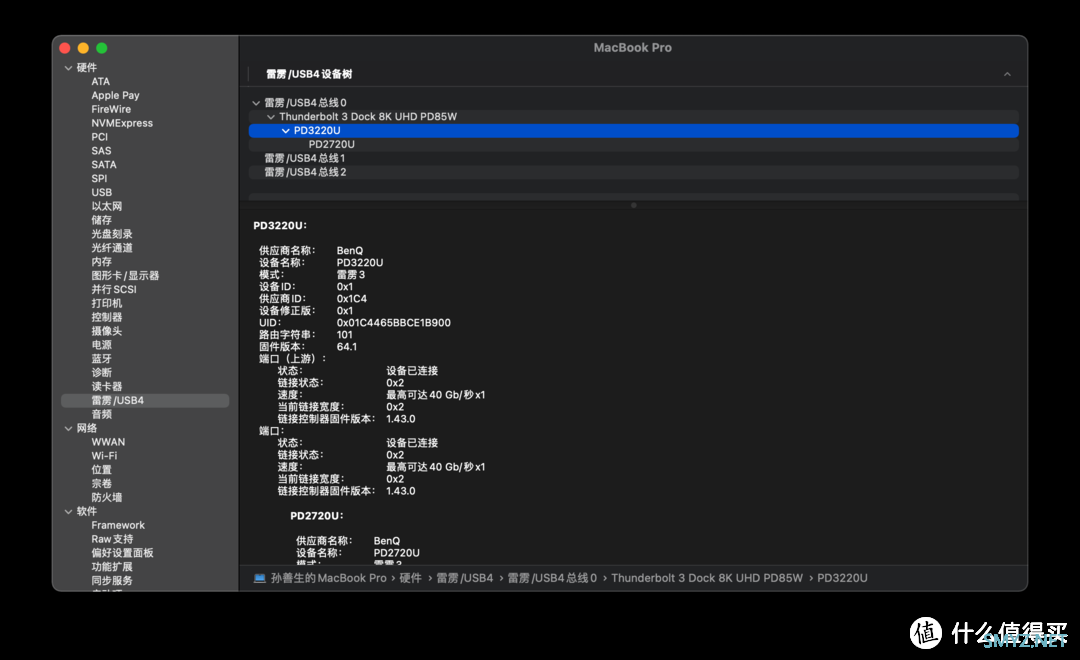Collapse the selected PD3220U node chevron
Image resolution: width=1080 pixels, height=660 pixels.
tap(285, 130)
